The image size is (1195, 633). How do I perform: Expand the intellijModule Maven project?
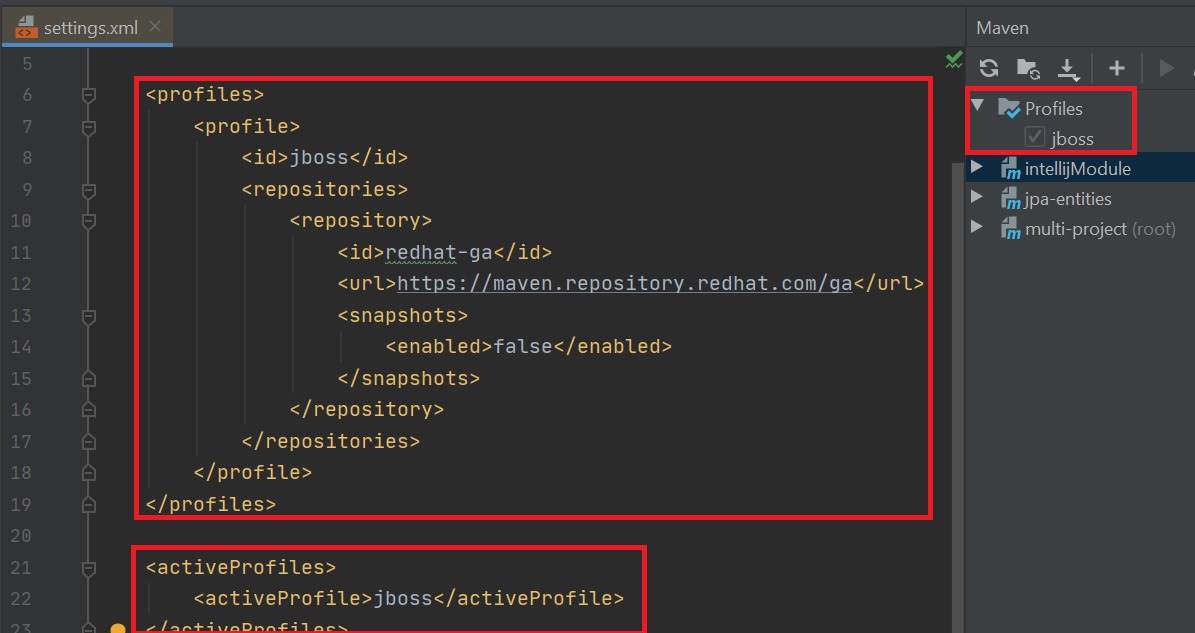pyautogui.click(x=977, y=168)
